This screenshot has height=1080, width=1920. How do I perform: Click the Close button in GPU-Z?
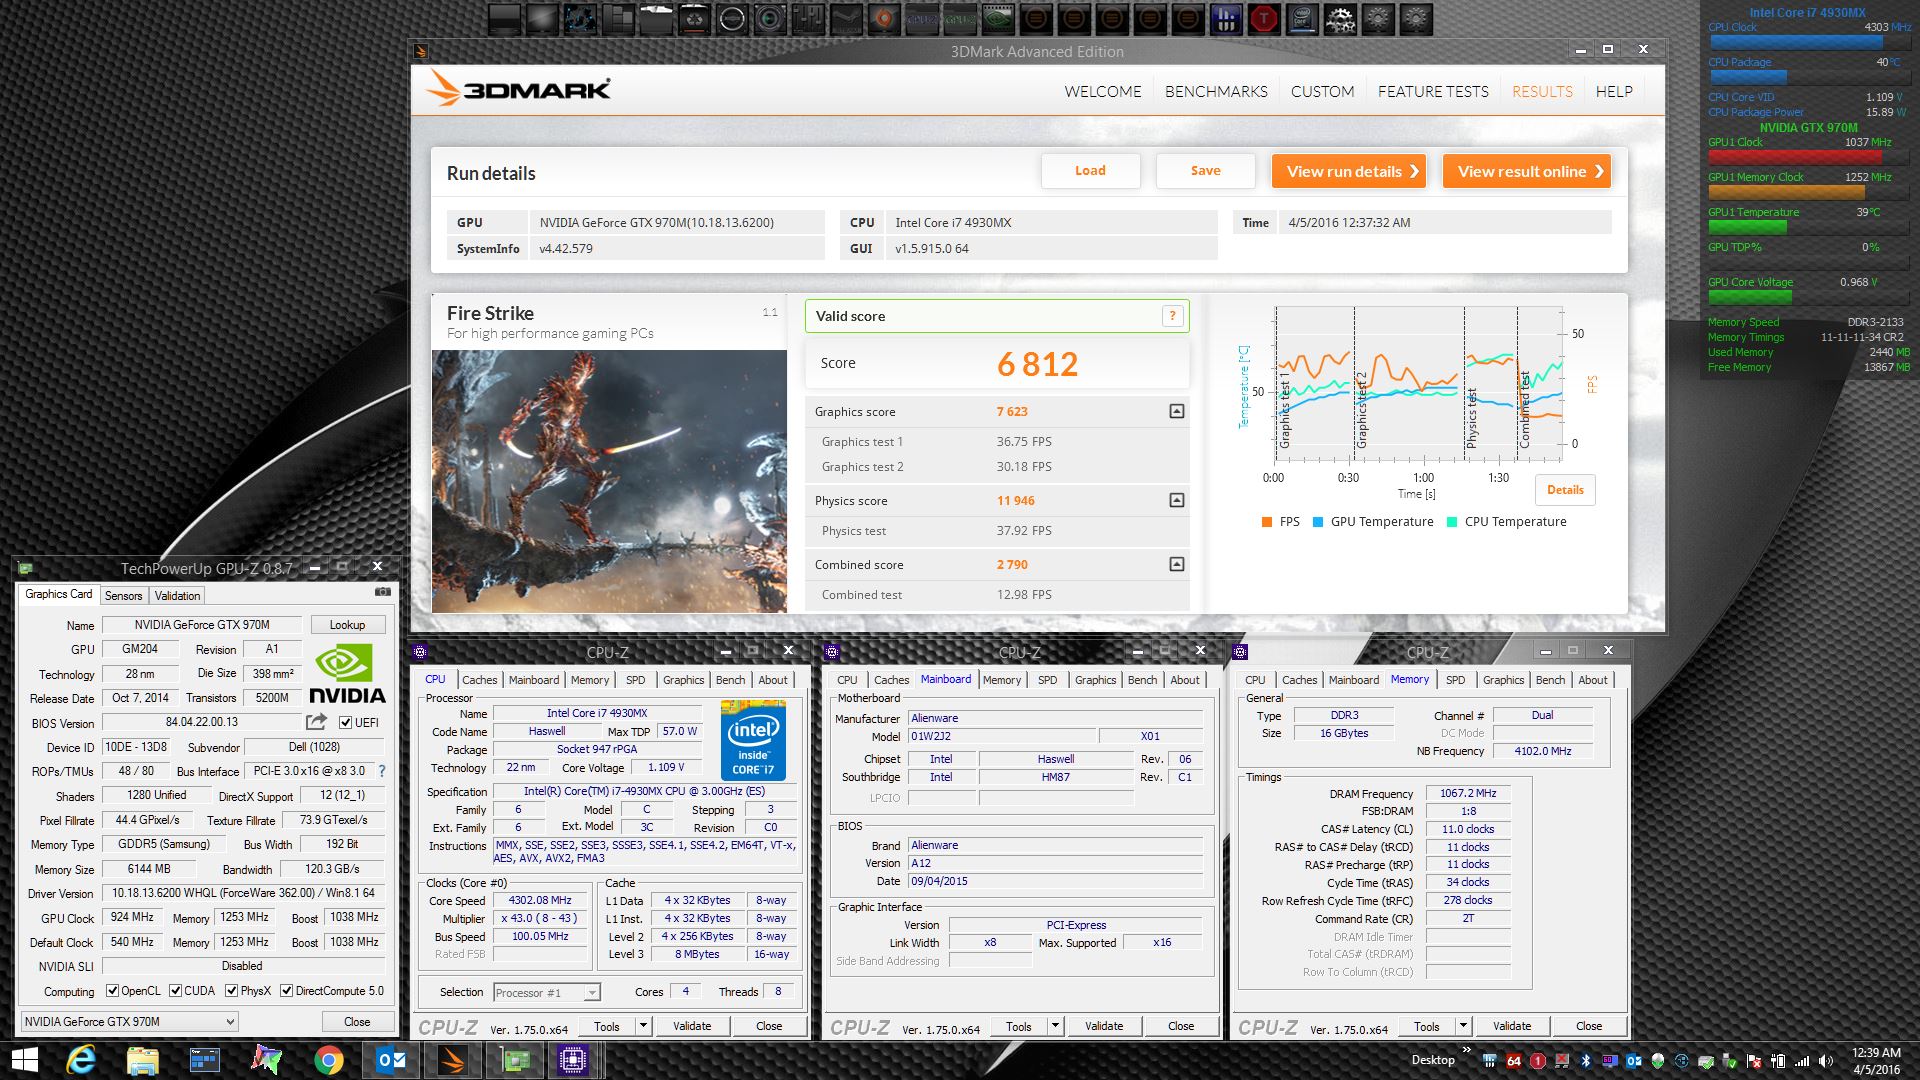(x=357, y=1022)
